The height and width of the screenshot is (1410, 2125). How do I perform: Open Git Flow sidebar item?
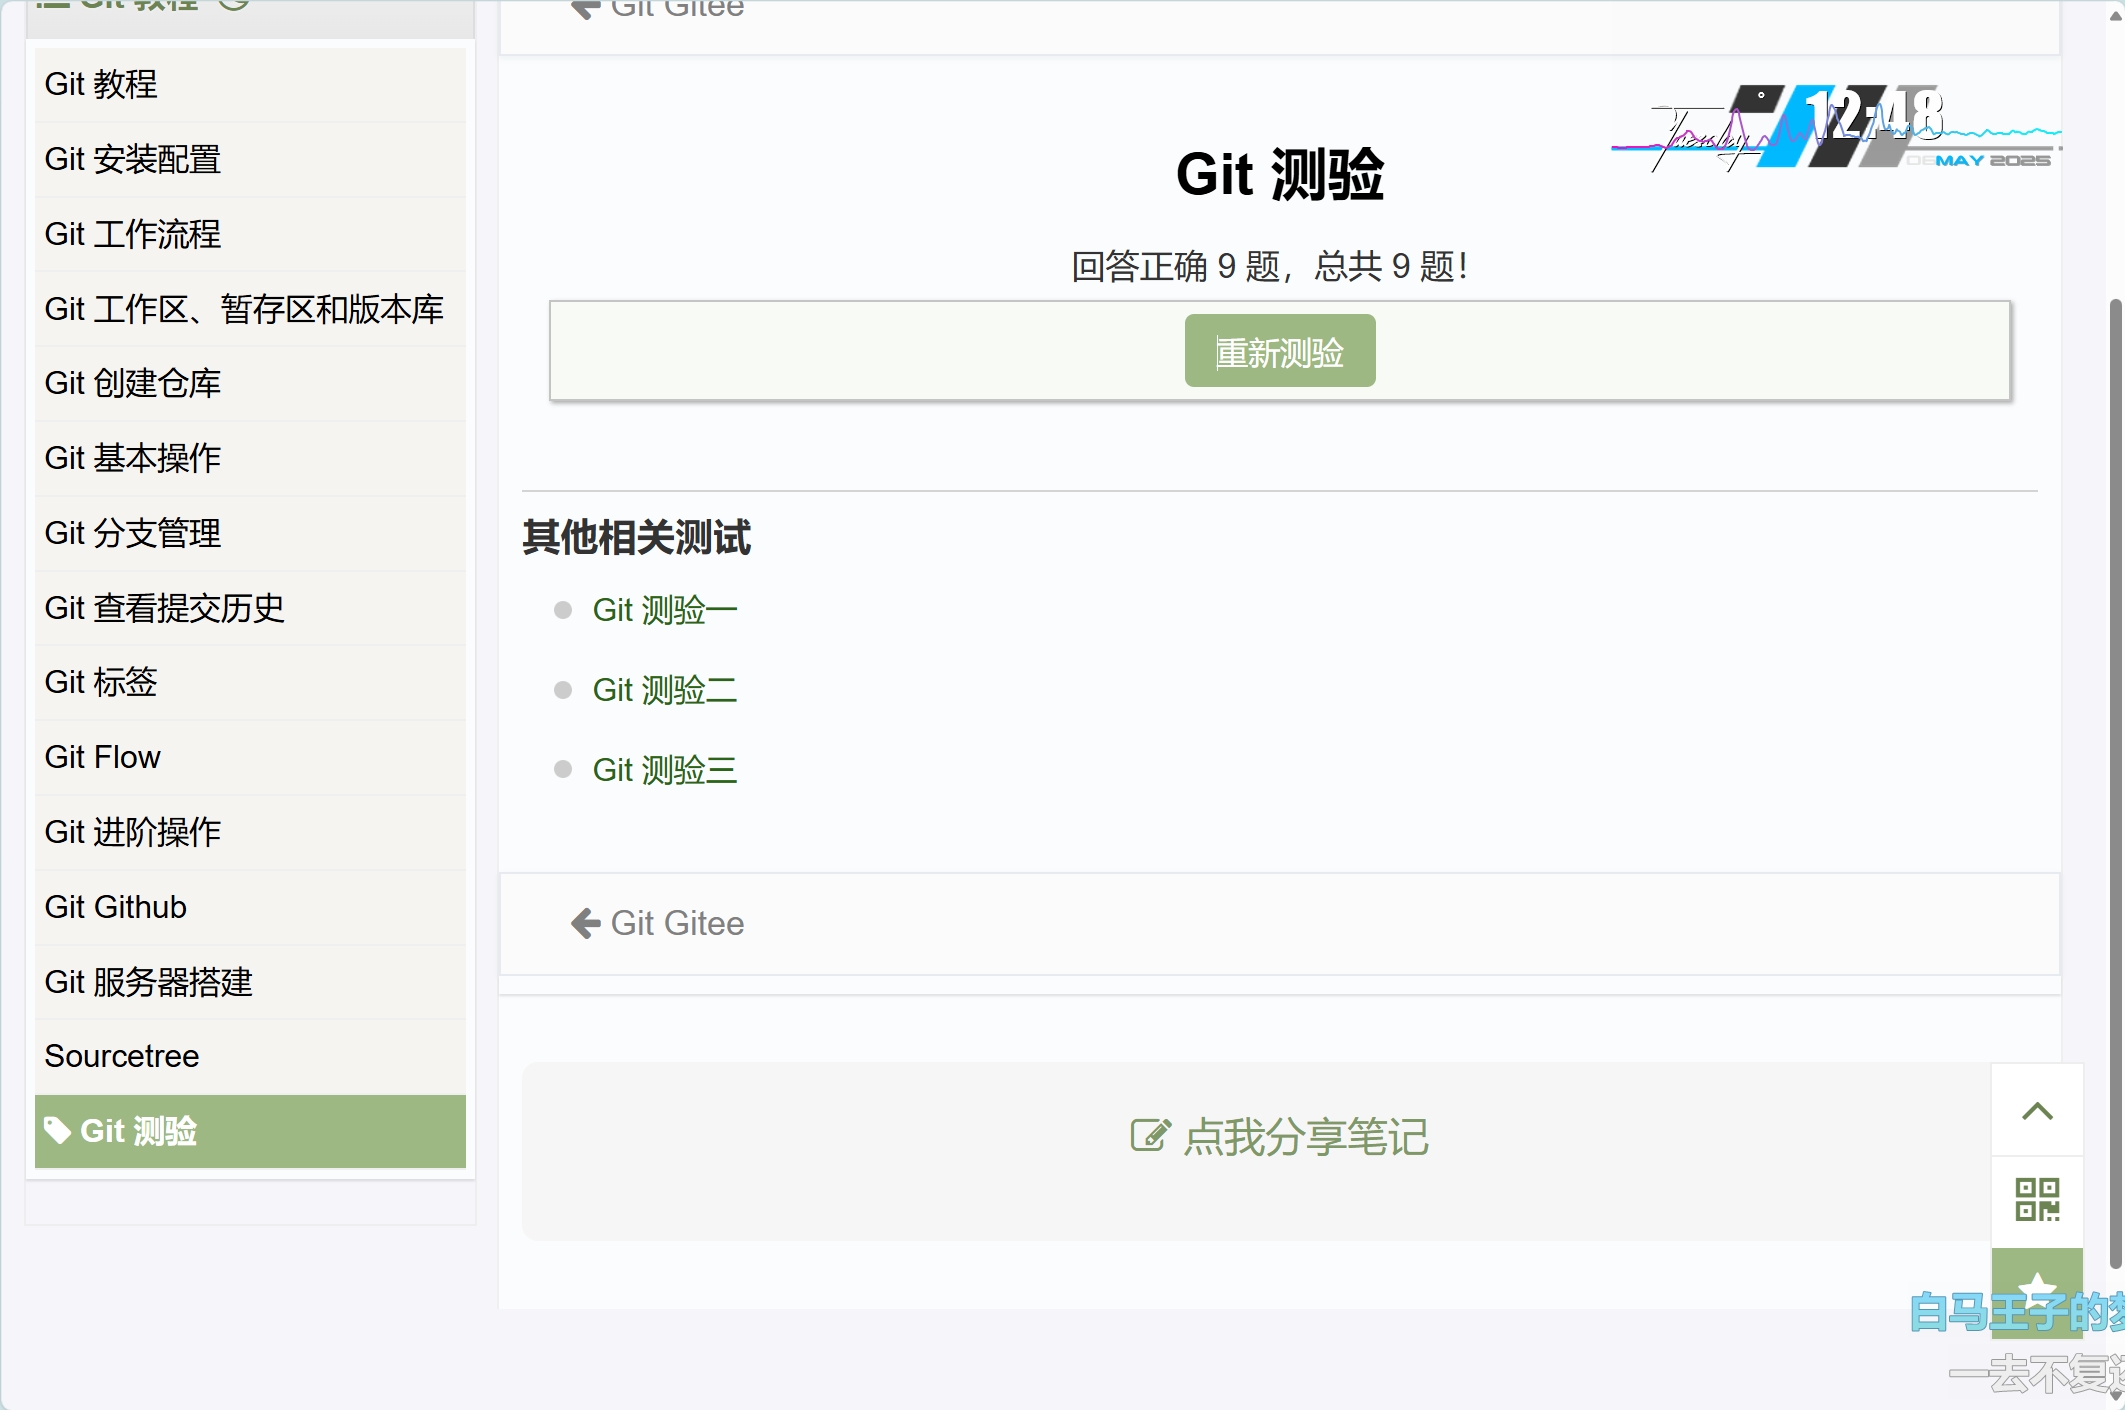tap(102, 757)
